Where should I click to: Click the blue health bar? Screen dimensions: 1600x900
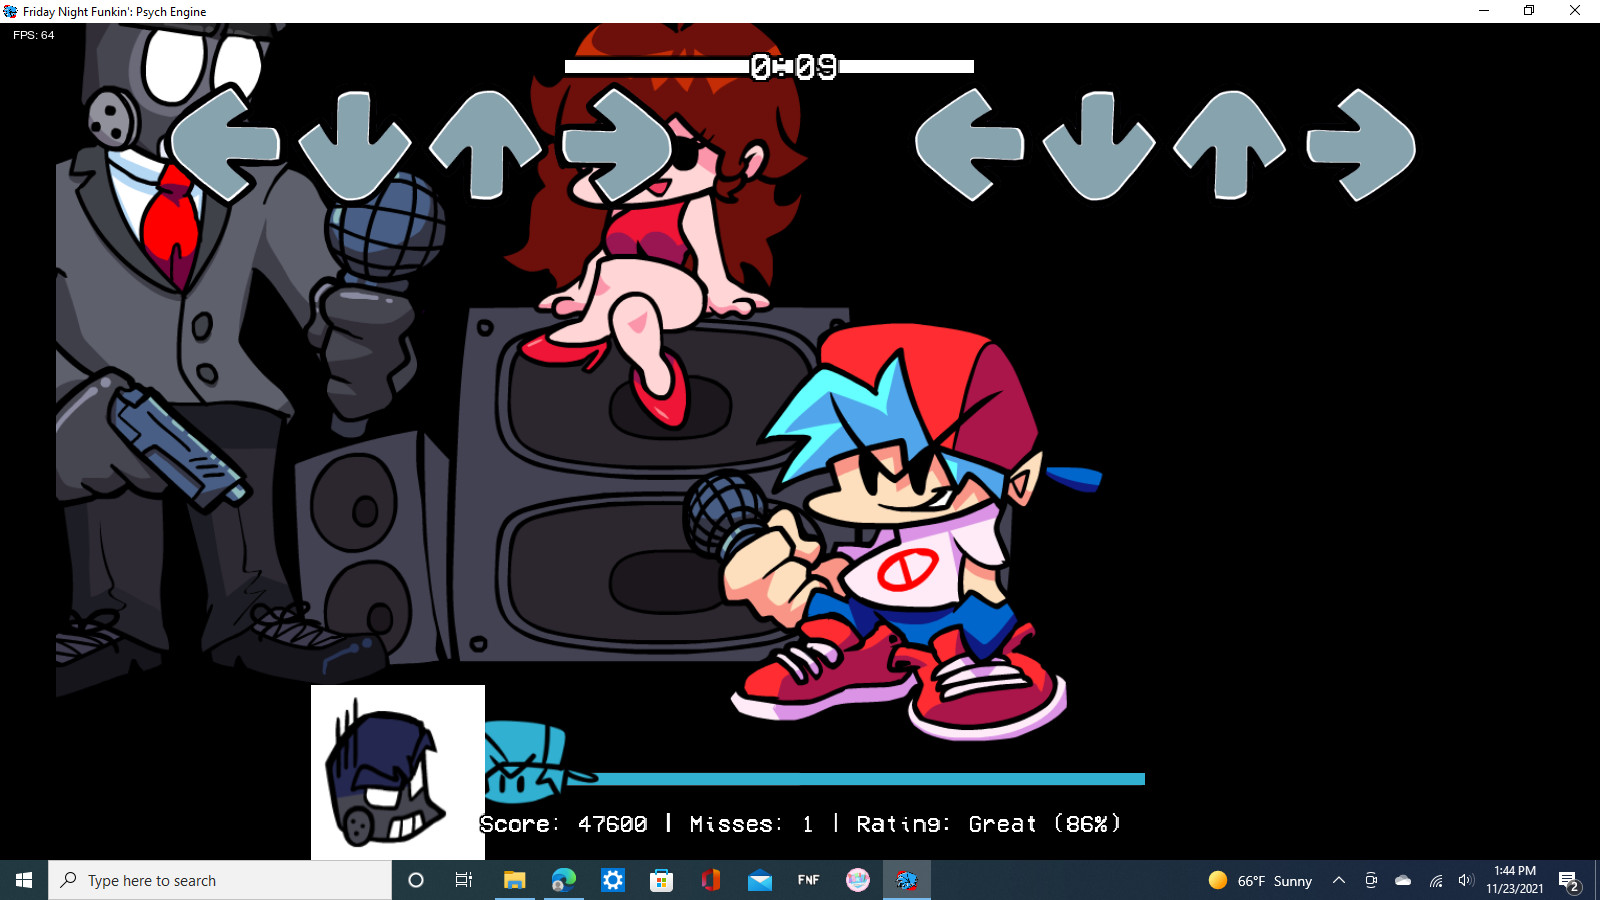point(870,778)
